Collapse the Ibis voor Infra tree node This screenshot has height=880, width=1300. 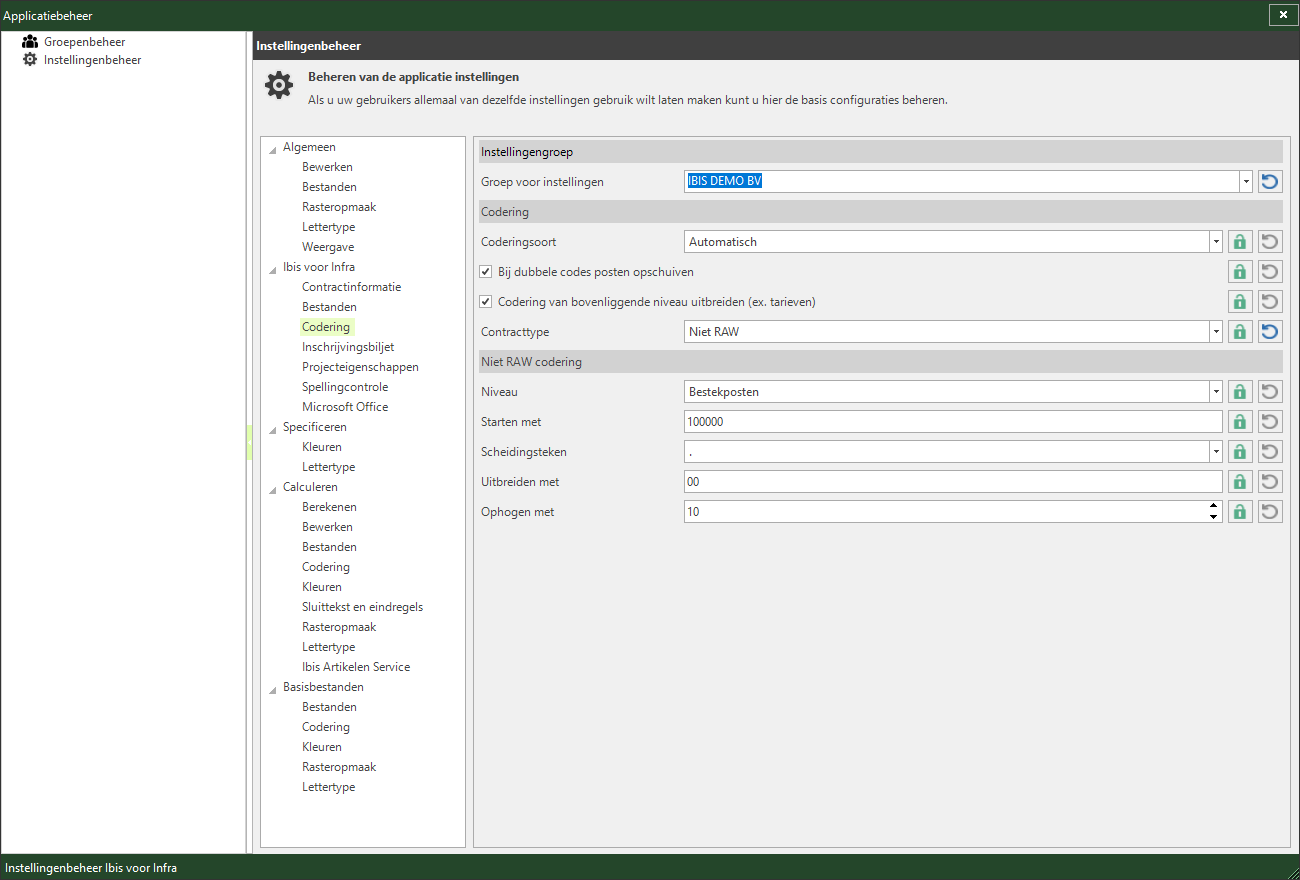(x=273, y=268)
